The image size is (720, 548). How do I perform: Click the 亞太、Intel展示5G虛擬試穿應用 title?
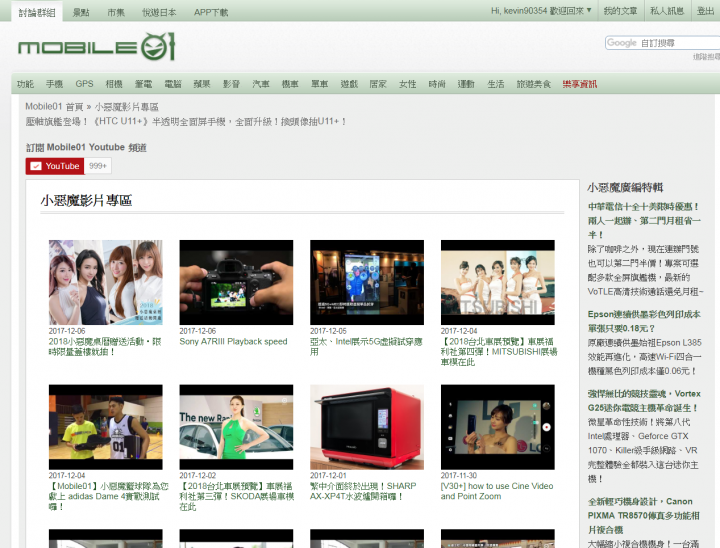click(x=366, y=347)
